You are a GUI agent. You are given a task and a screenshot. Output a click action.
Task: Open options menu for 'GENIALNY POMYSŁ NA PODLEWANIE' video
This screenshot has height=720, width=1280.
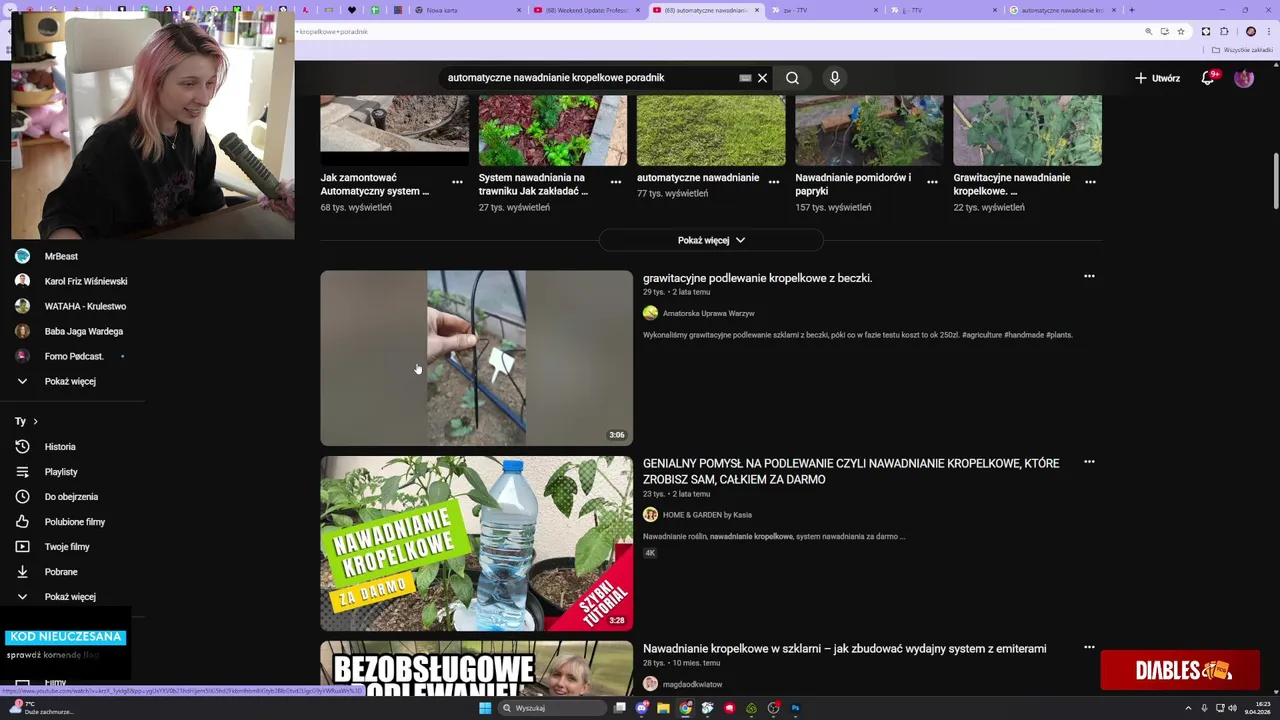coord(1089,462)
